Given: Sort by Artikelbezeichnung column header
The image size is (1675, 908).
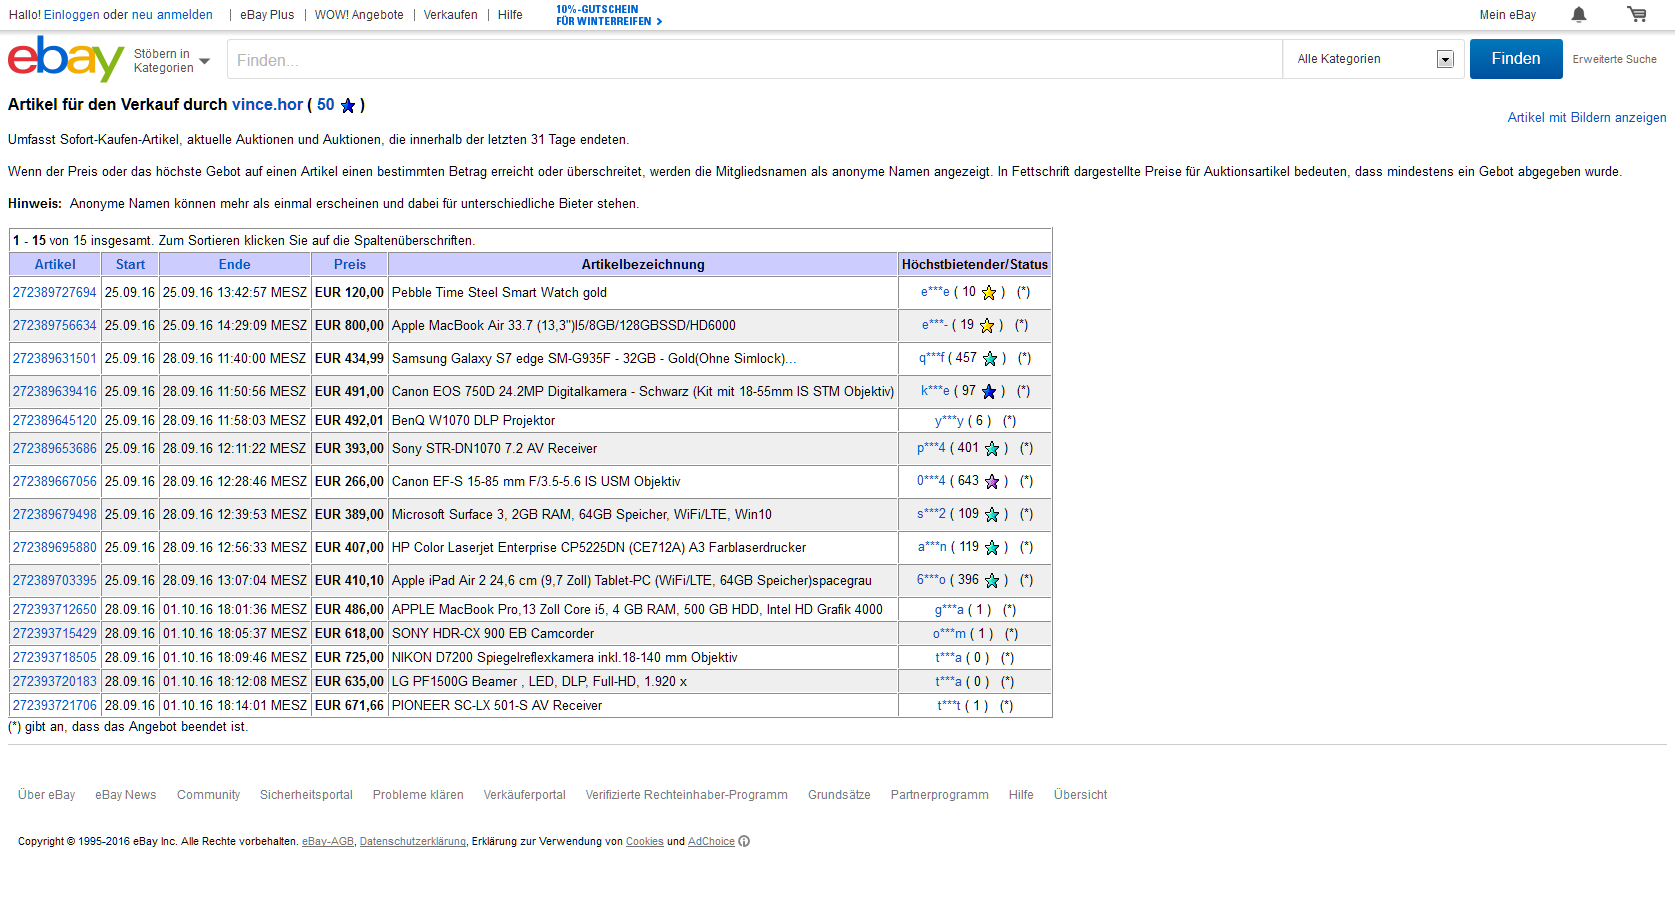Looking at the screenshot, I should tap(643, 265).
